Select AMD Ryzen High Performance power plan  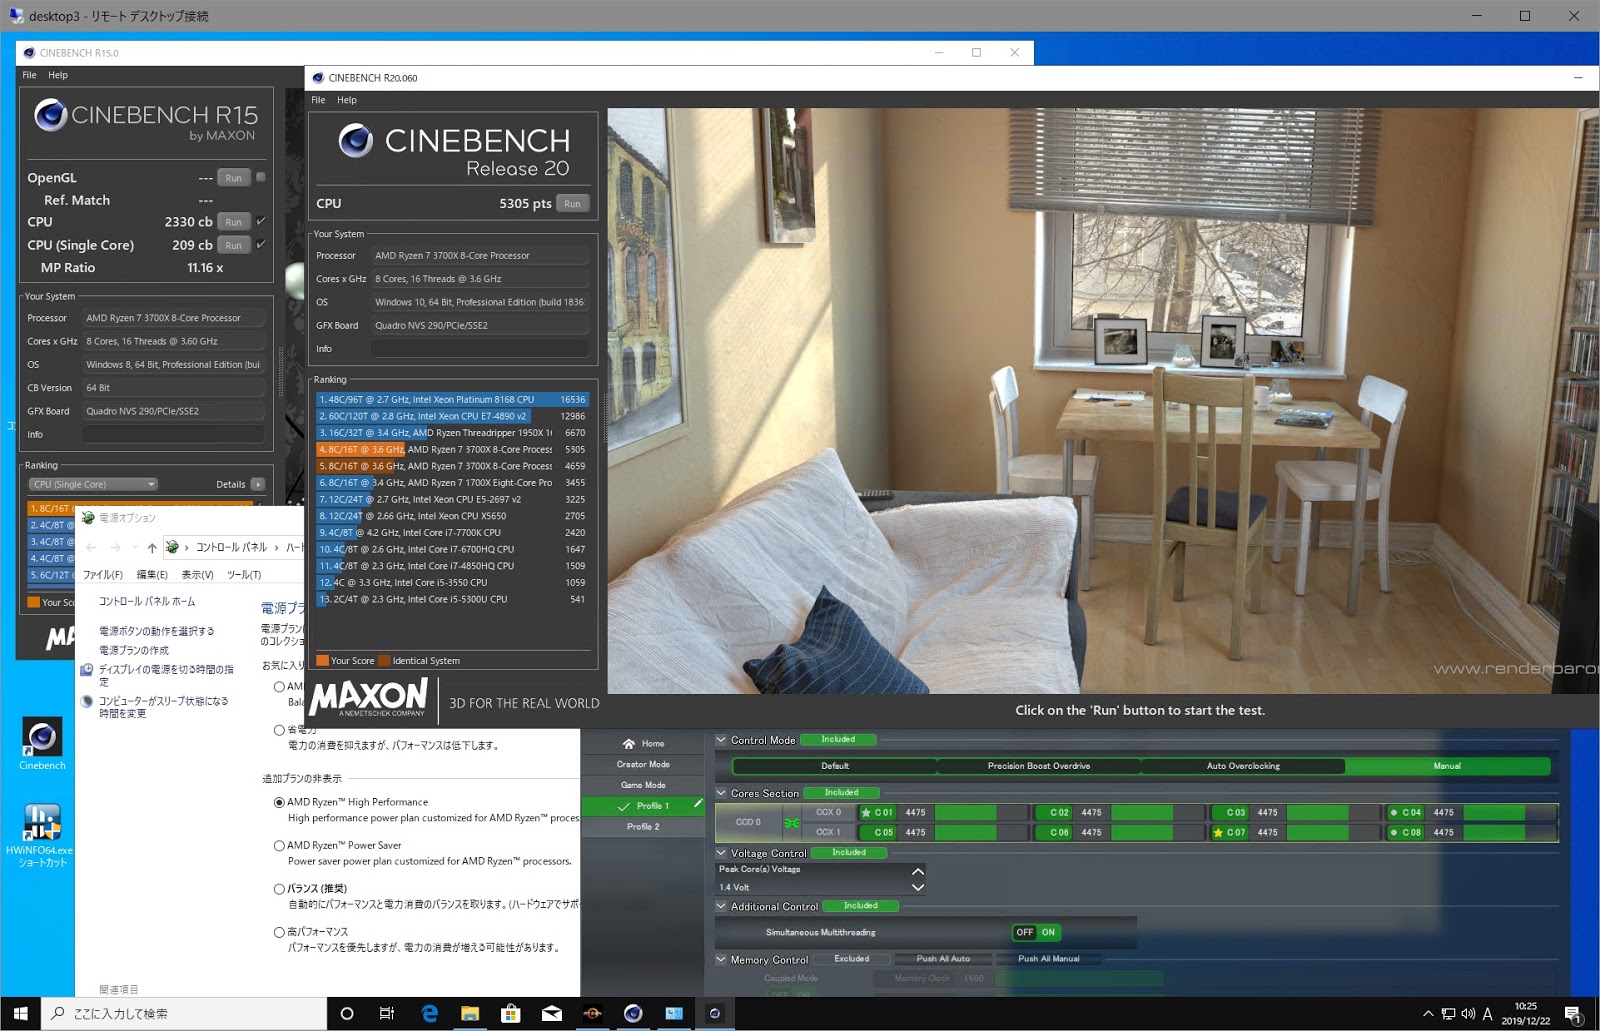point(279,802)
